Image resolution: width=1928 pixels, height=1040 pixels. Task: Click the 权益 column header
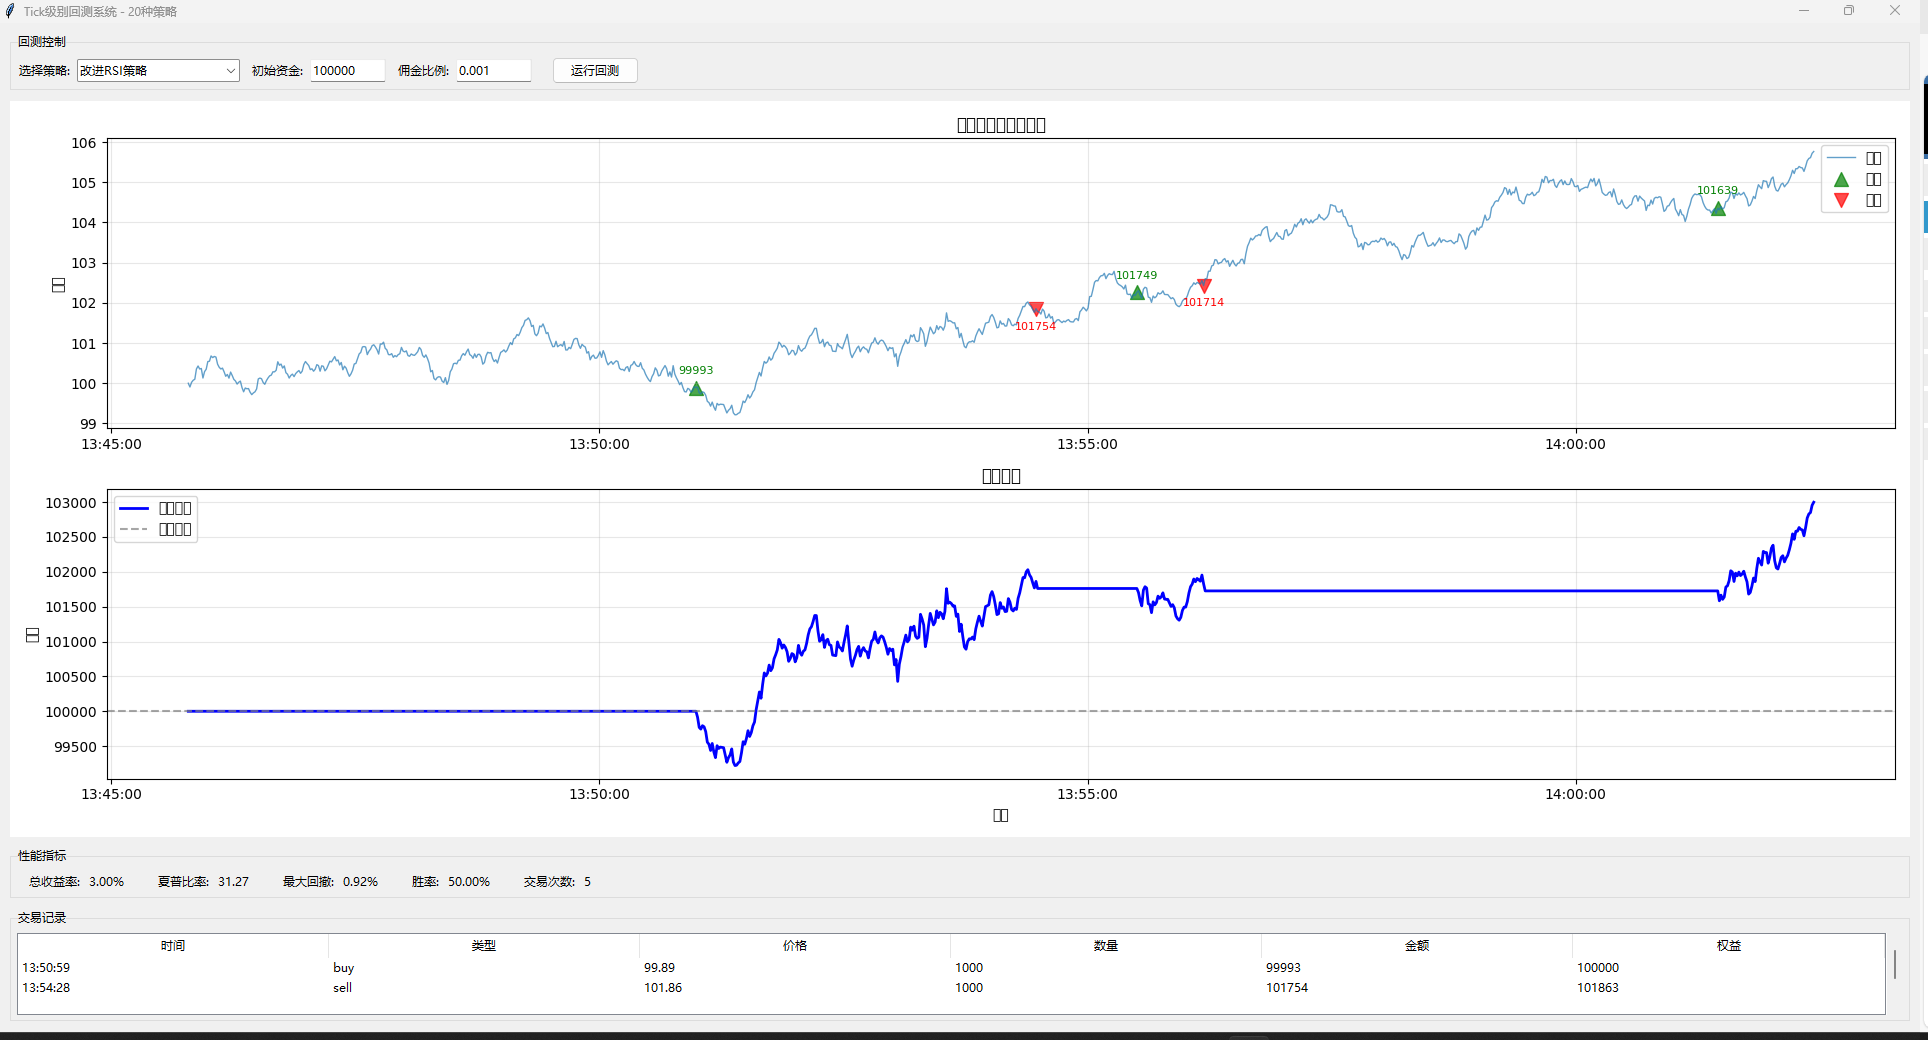pyautogui.click(x=1728, y=946)
